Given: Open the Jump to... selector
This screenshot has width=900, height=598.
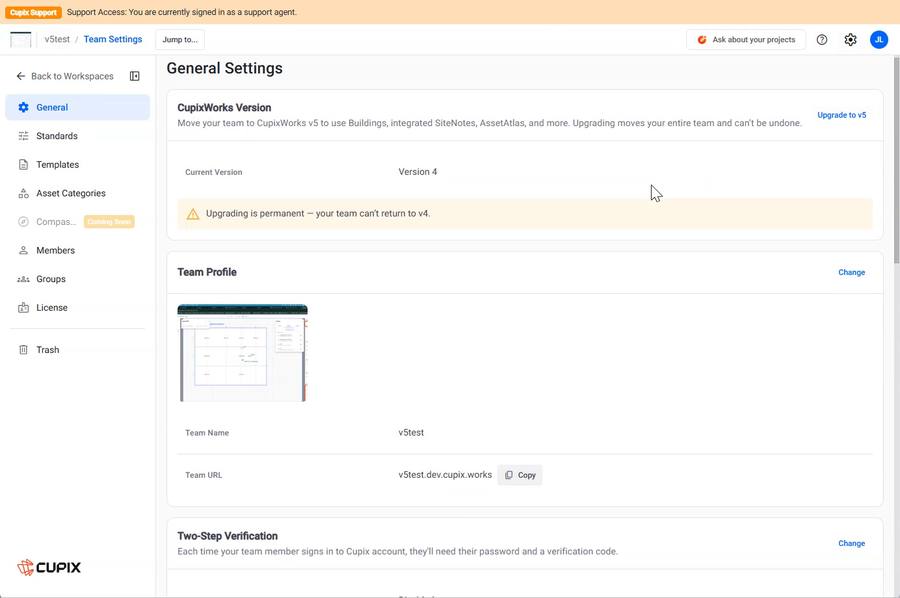Looking at the screenshot, I should [x=180, y=40].
